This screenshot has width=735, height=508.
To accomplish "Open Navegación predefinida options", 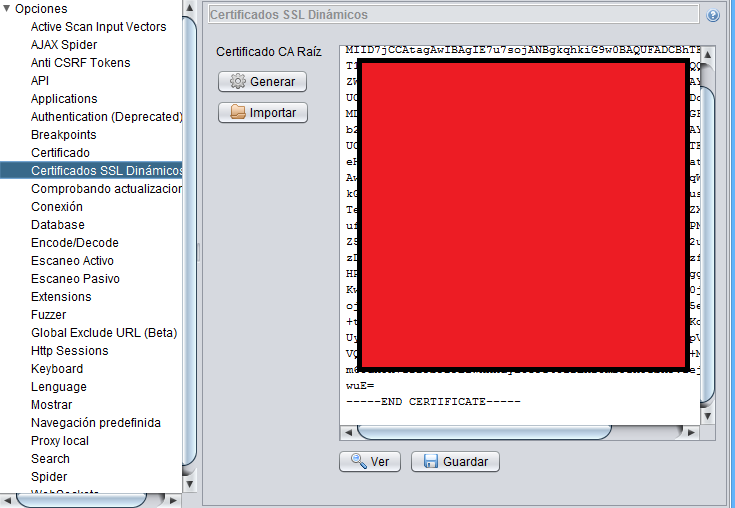I will coord(96,422).
